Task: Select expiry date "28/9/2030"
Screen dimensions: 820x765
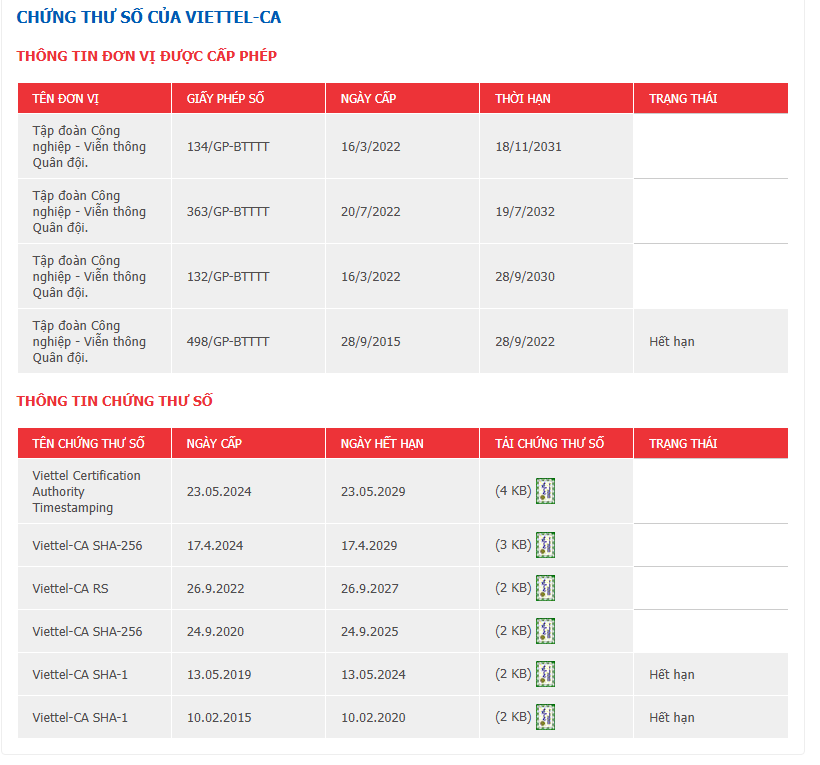Action: [525, 276]
